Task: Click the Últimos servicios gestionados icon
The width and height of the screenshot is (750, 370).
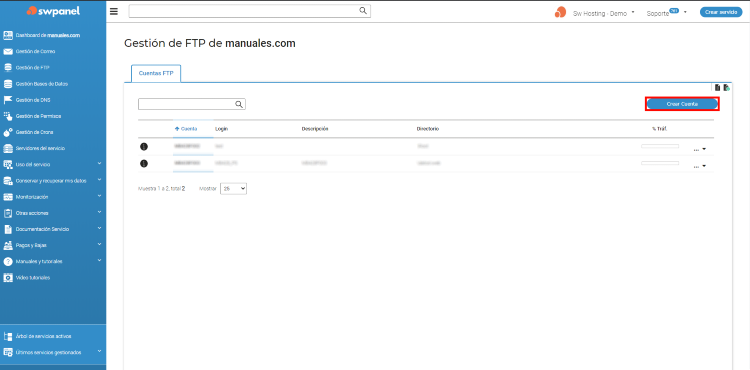Action: tap(8, 353)
